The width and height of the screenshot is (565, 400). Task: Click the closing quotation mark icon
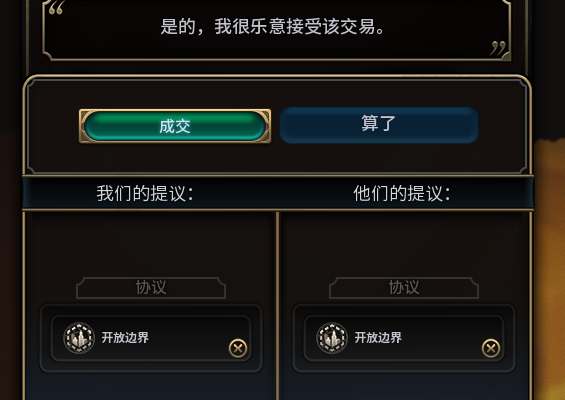(x=498, y=48)
